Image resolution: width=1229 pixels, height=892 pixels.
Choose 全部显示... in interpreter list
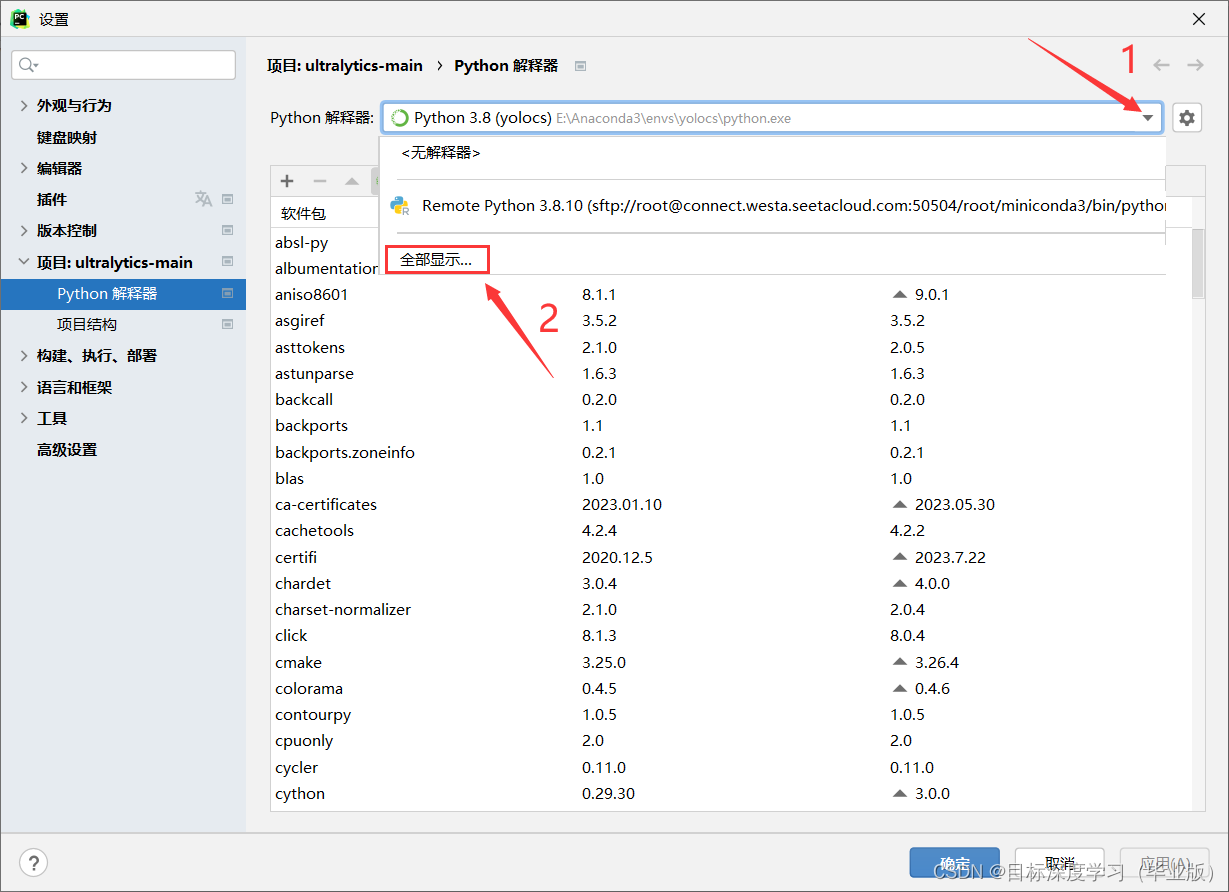tap(437, 260)
